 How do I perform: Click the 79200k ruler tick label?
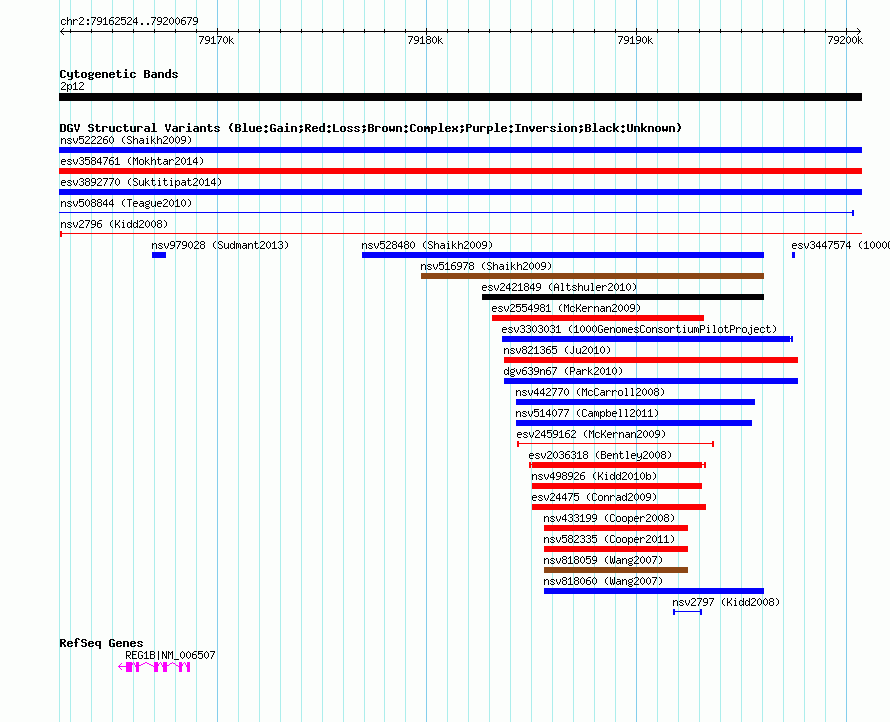pyautogui.click(x=845, y=40)
